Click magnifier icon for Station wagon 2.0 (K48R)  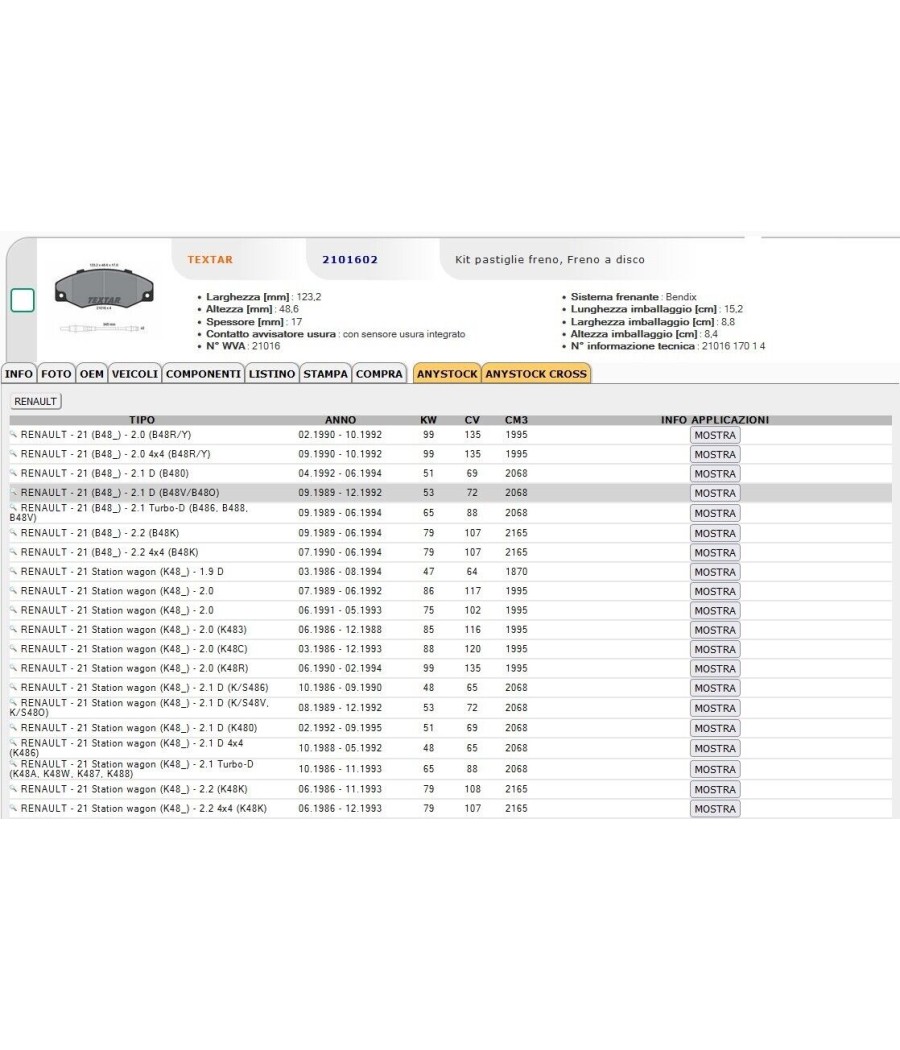tap(13, 668)
